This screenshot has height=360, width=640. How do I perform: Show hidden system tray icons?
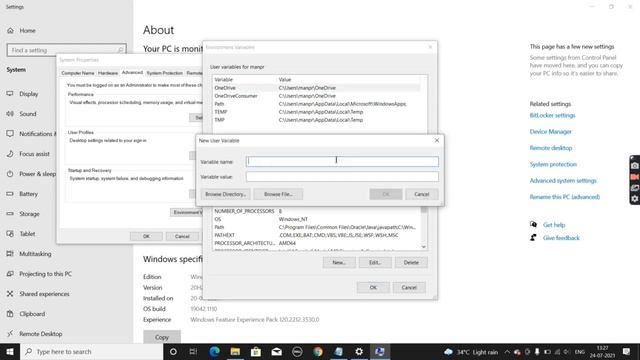point(507,352)
